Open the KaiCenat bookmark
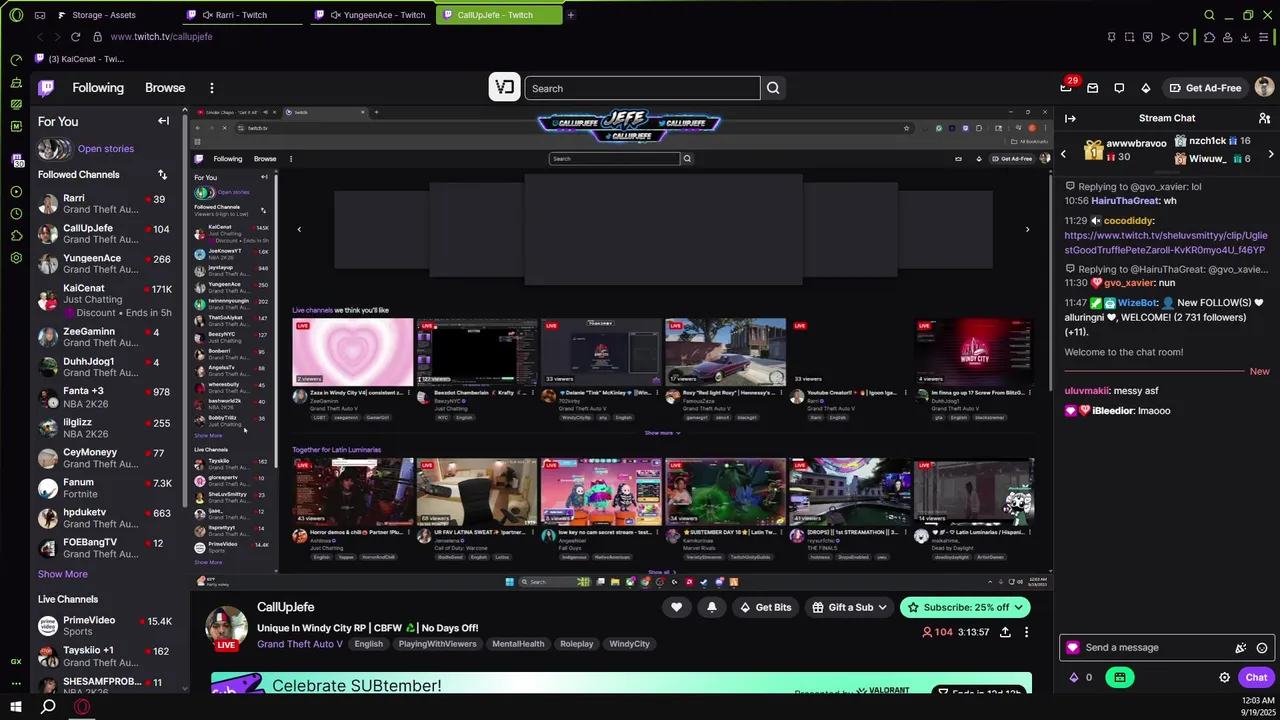 tap(80, 59)
